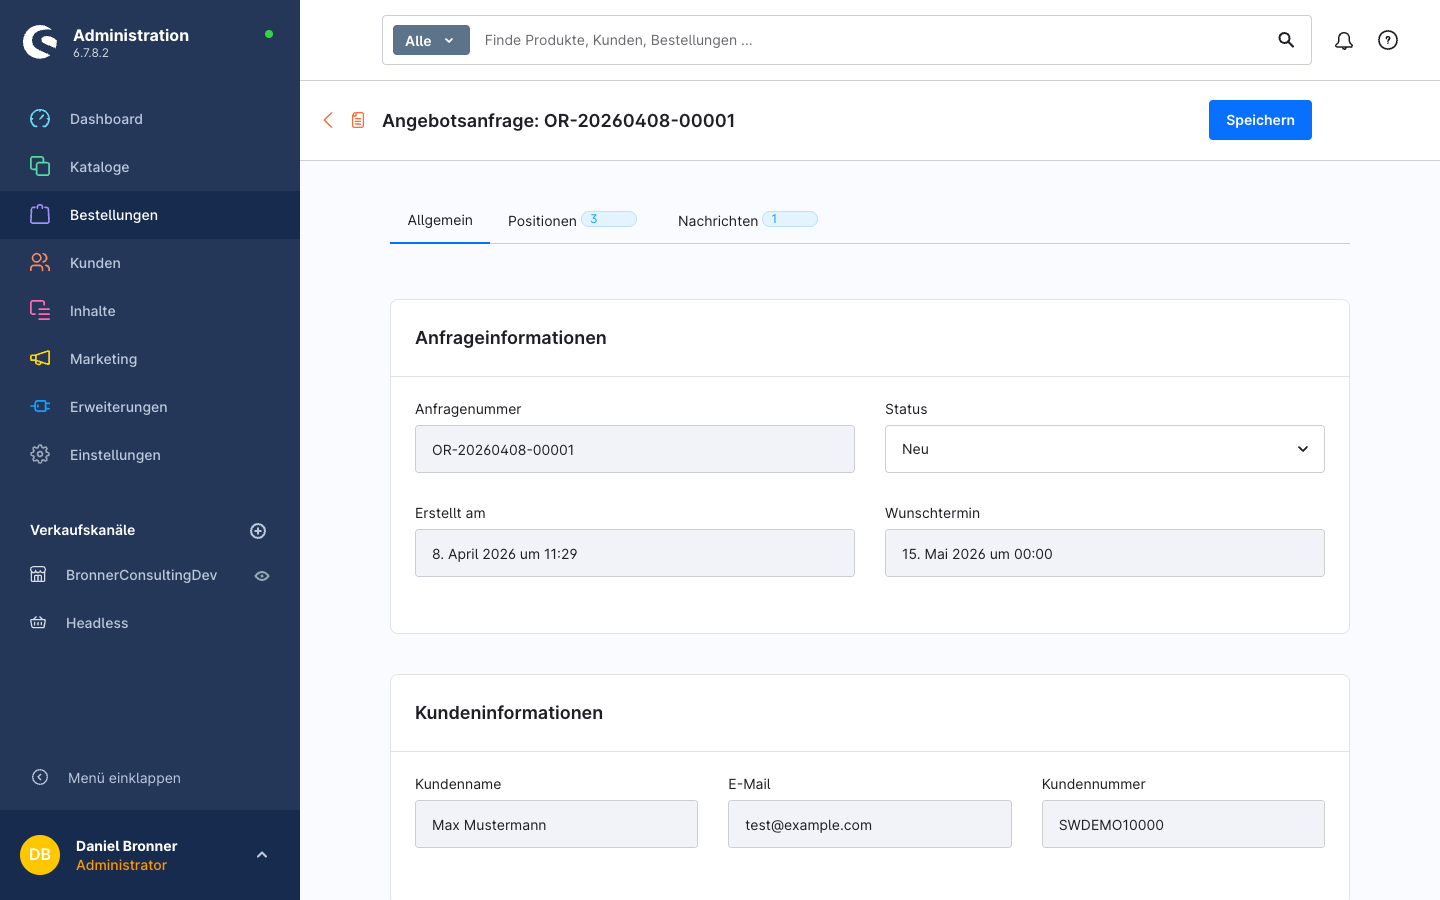Click the Angebotsanfrage document icon
Image resolution: width=1440 pixels, height=900 pixels.
coord(358,120)
